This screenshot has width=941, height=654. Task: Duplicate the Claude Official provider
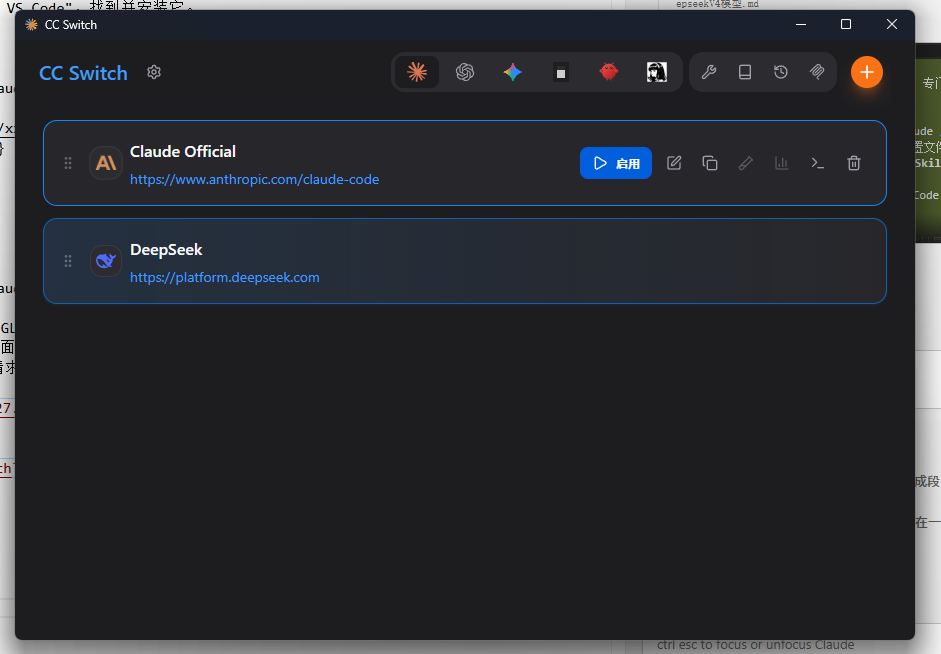click(x=710, y=163)
